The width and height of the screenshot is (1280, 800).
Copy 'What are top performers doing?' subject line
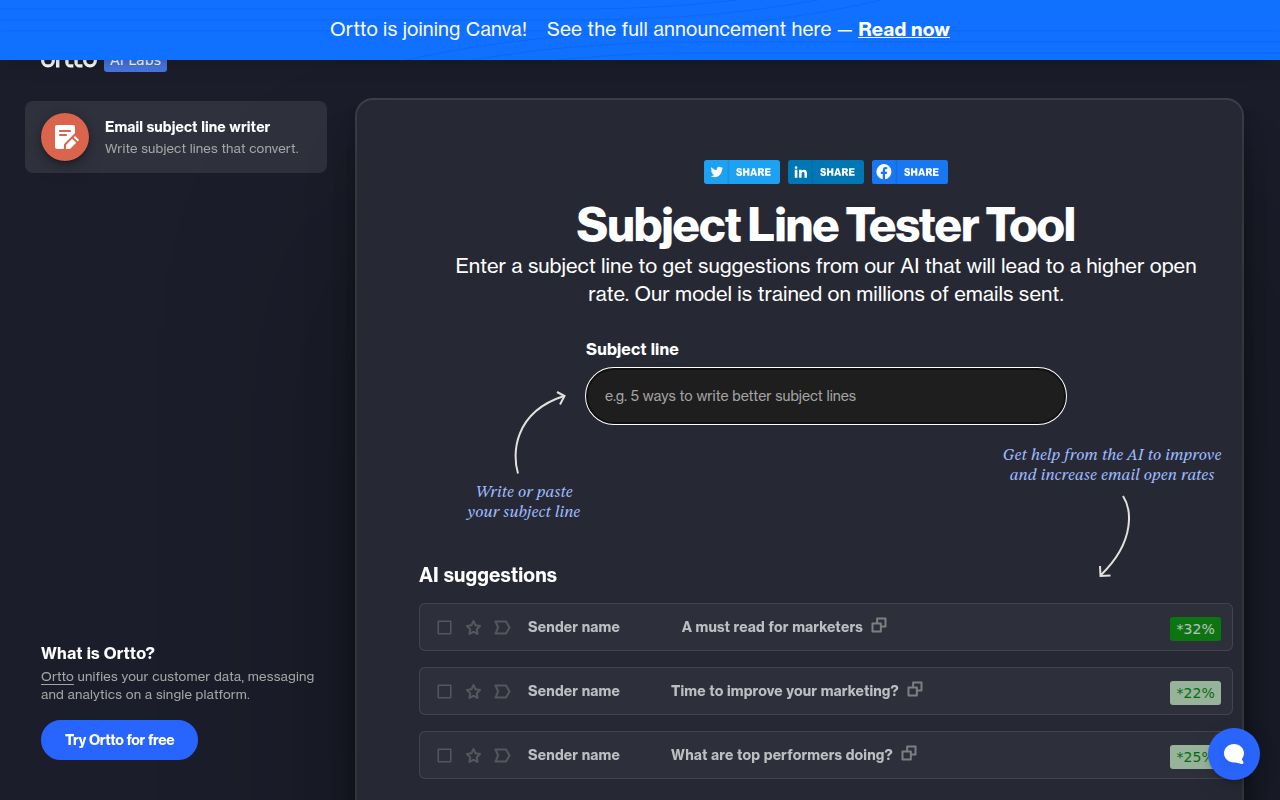tap(909, 753)
